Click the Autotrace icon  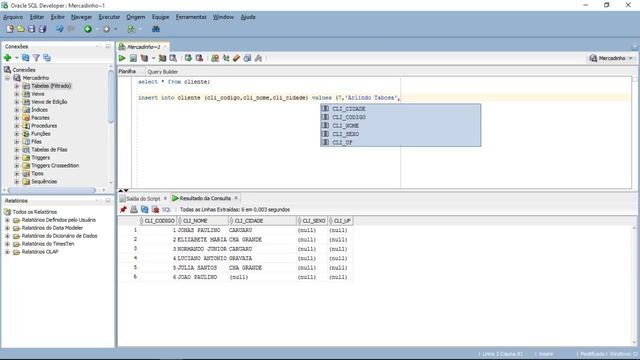pos(162,58)
